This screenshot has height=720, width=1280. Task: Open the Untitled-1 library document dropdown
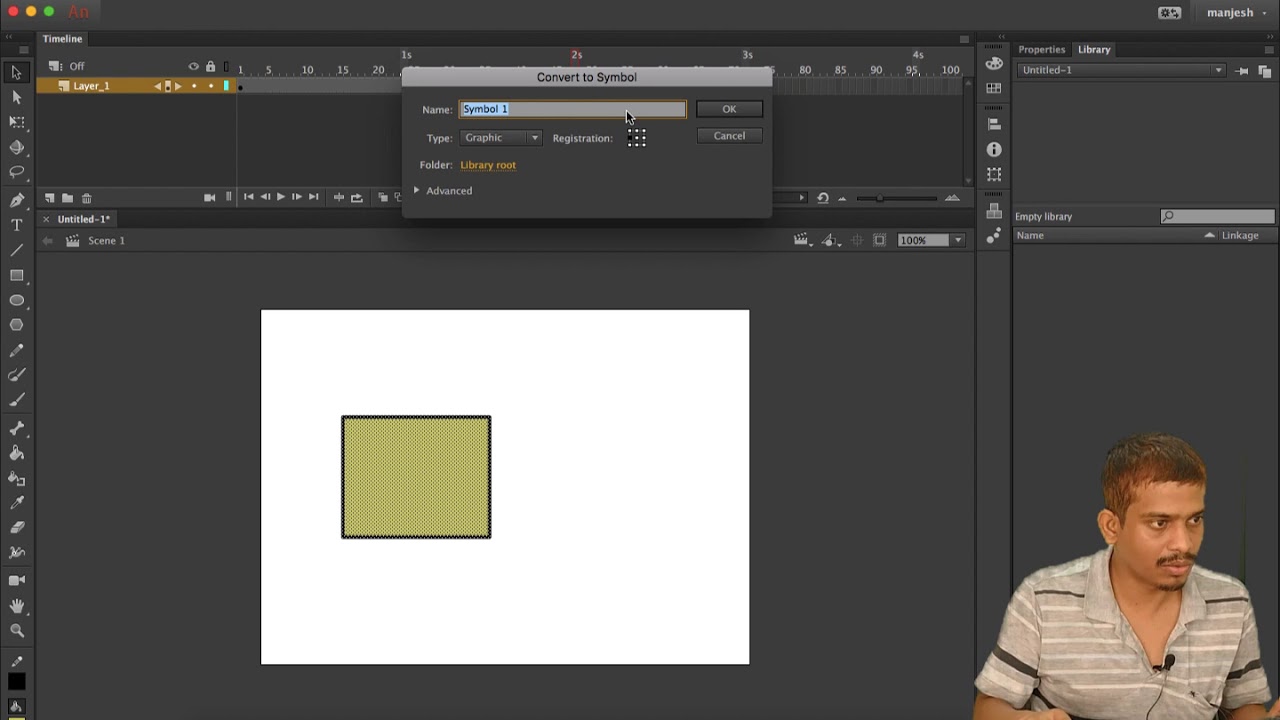point(1121,70)
